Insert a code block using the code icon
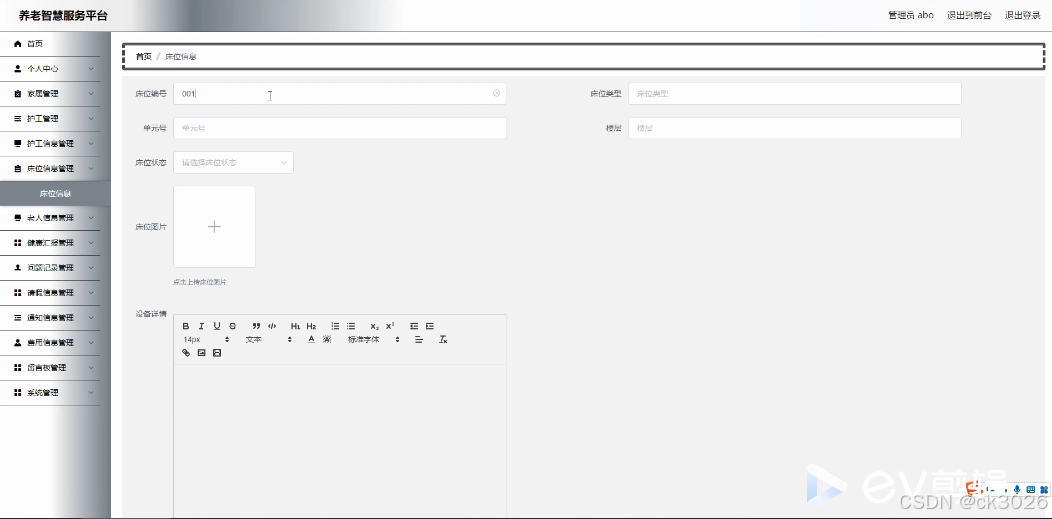The width and height of the screenshot is (1052, 519). 272,326
